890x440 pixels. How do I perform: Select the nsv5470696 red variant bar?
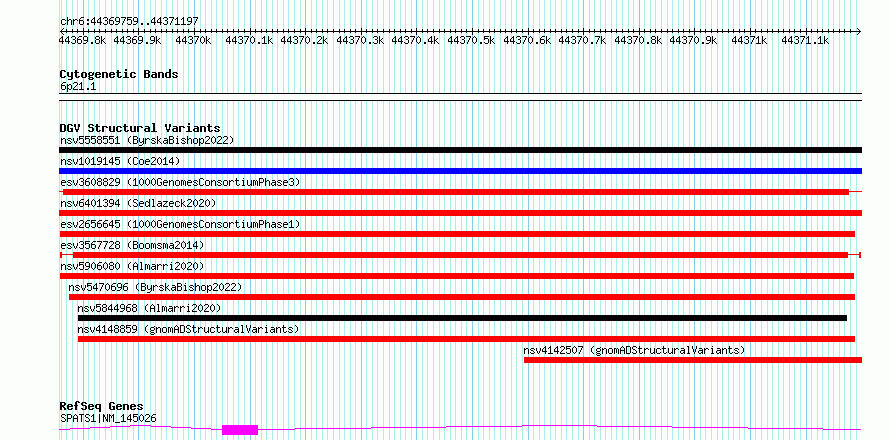(461, 297)
